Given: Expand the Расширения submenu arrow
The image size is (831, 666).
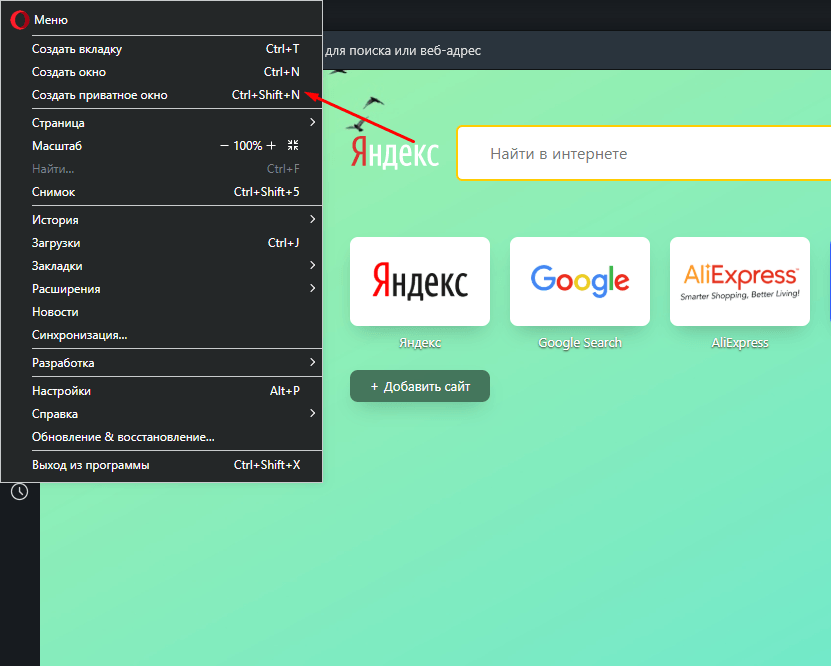Looking at the screenshot, I should tap(312, 288).
